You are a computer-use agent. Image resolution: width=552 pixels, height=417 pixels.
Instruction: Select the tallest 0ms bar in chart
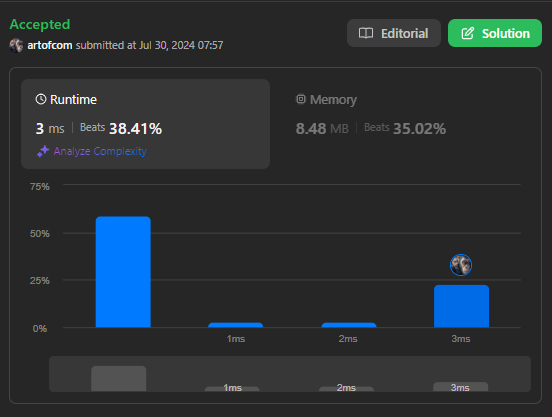pos(123,272)
